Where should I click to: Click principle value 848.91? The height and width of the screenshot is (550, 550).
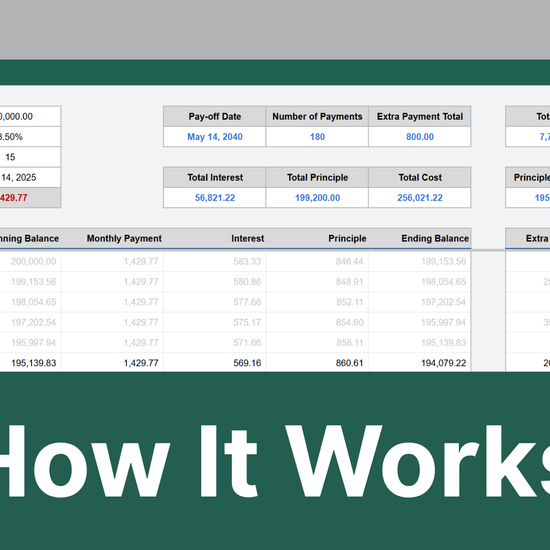(349, 282)
